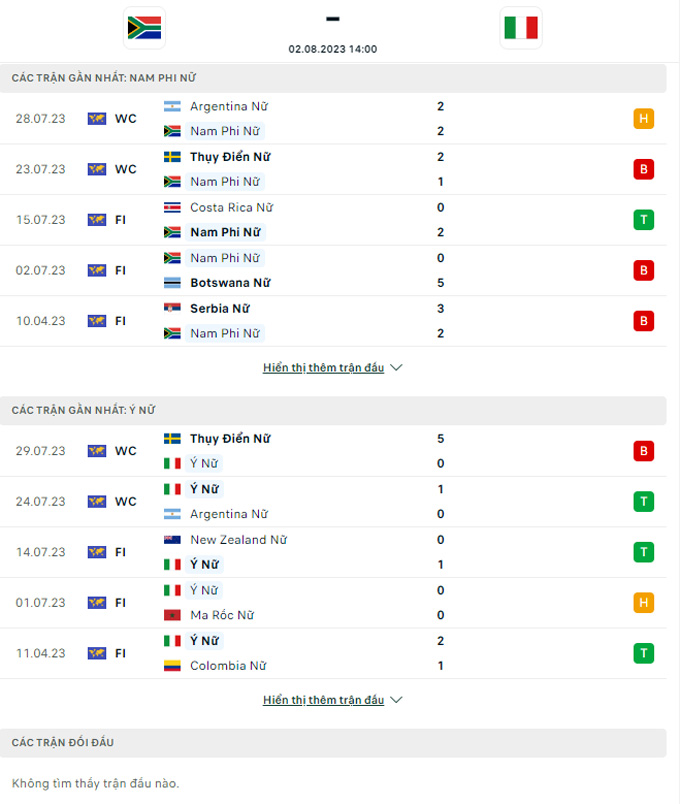This screenshot has width=680, height=804.
Task: Expand more matches under Nam Phi Nữ section
Action: coord(323,368)
